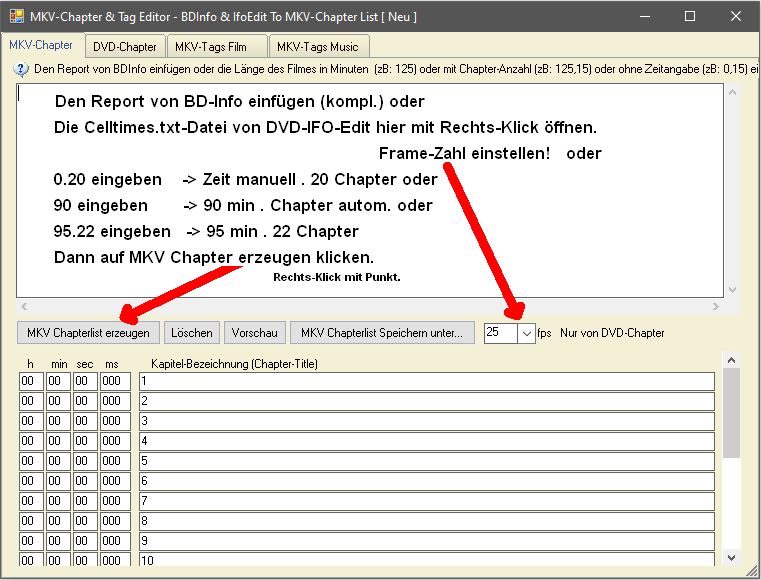
Task: Click chapter title field for chapter 3
Action: point(427,421)
